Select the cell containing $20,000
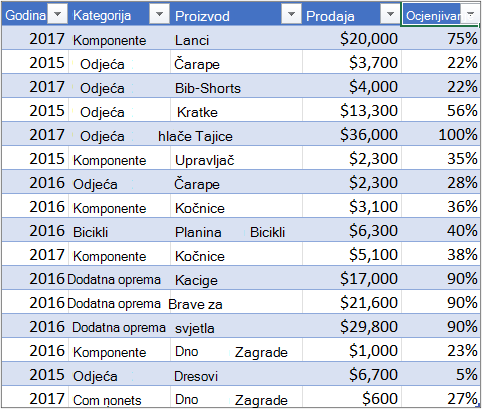This screenshot has width=482, height=409. point(352,38)
